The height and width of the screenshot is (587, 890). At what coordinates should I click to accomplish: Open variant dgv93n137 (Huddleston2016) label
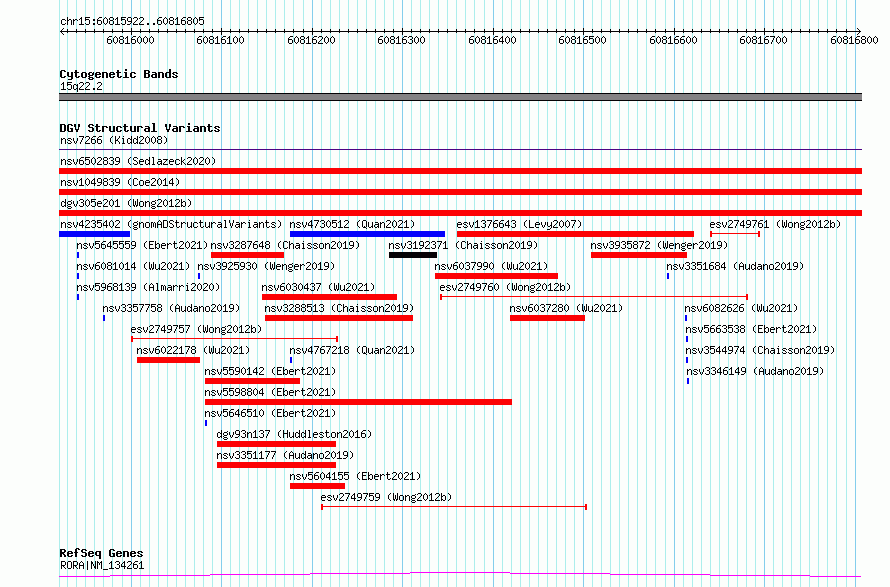(x=294, y=434)
